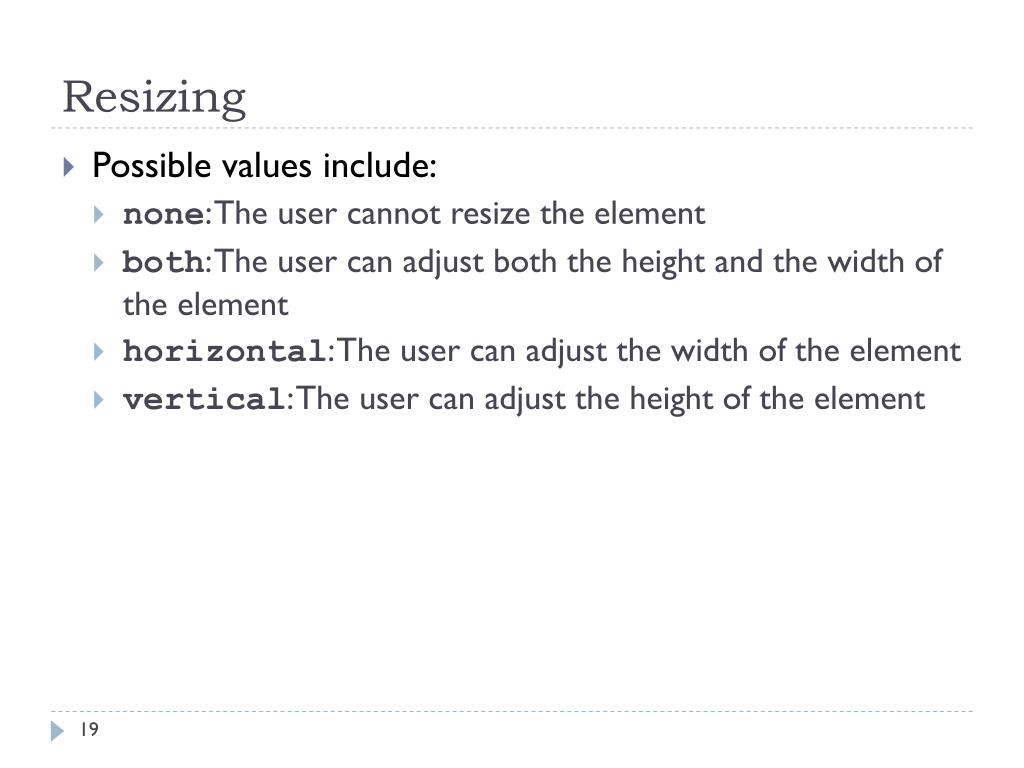
Task: Select the 'horizontal' keyword text
Action: (x=225, y=351)
